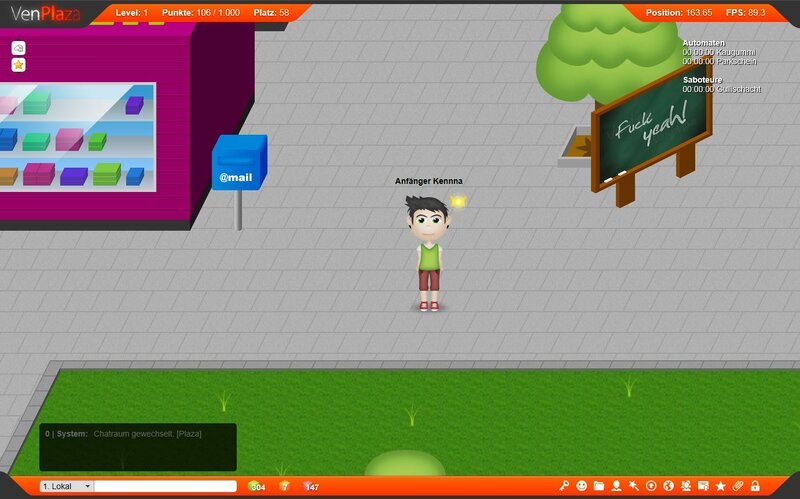Click the green cube currency counter 304
Screen dimensions: 800x499
(257, 486)
